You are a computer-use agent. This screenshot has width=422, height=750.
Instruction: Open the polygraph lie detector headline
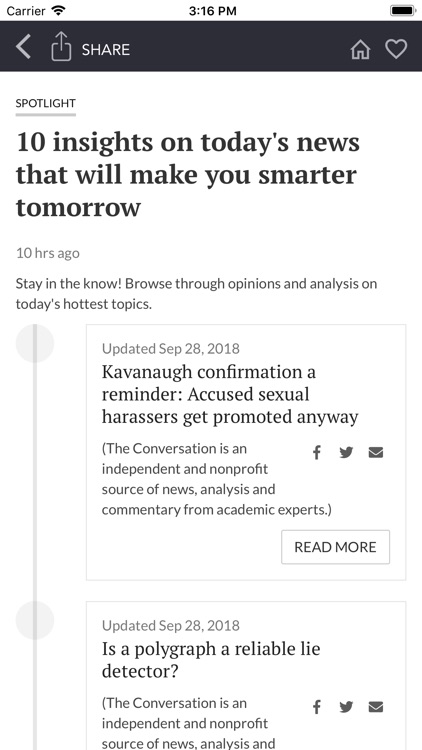(211, 660)
